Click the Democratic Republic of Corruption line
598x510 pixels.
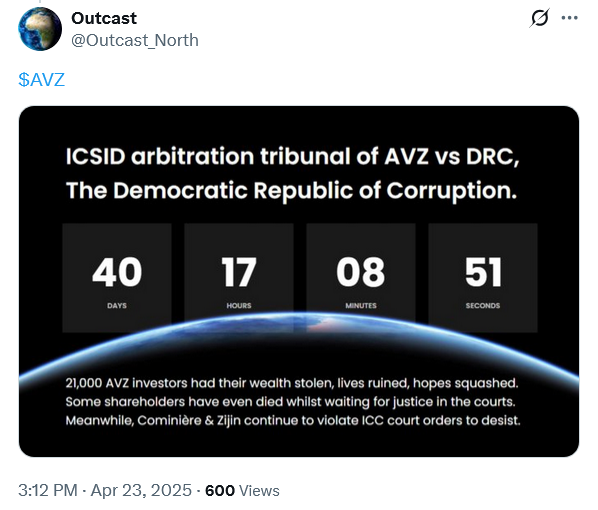[x=291, y=190]
